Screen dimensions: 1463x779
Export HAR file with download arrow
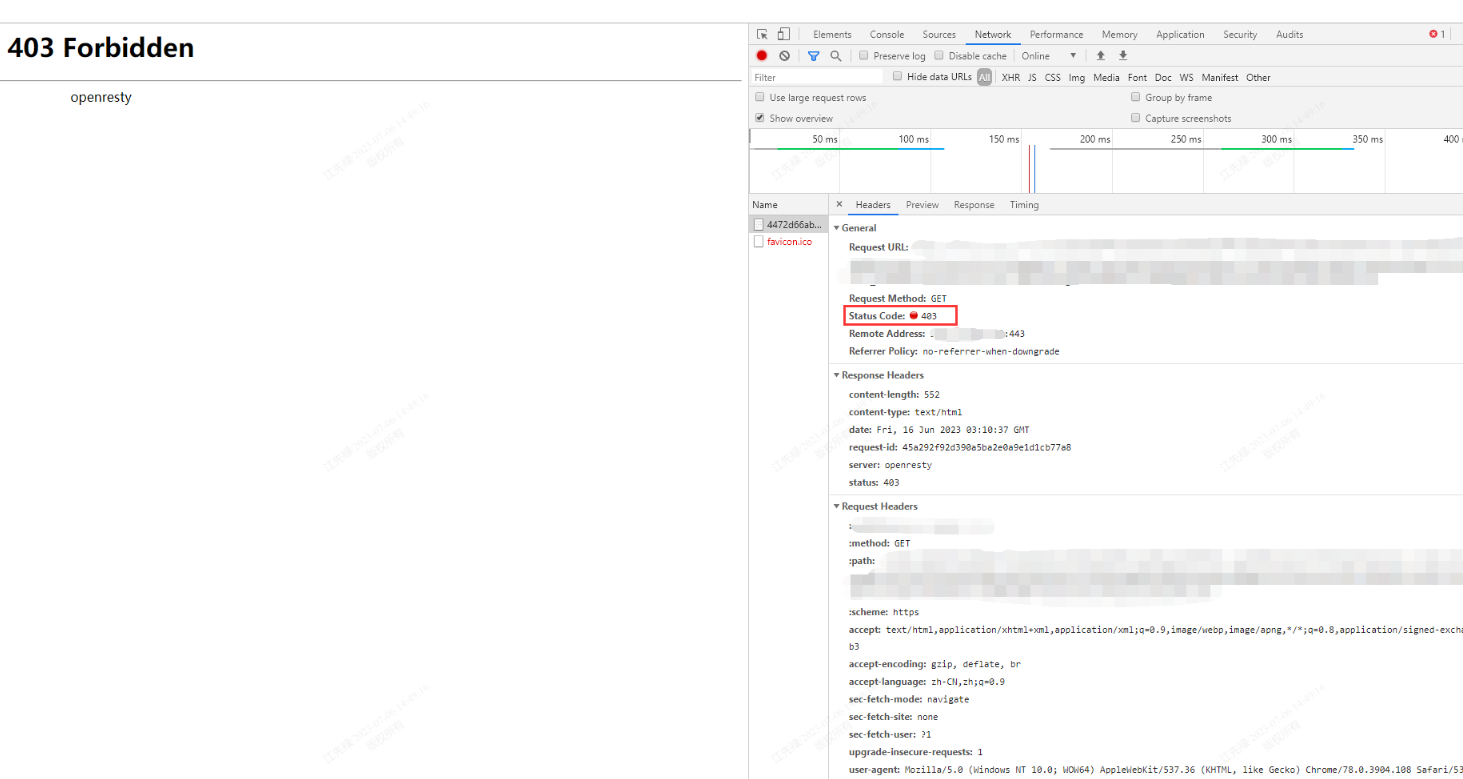[1123, 56]
